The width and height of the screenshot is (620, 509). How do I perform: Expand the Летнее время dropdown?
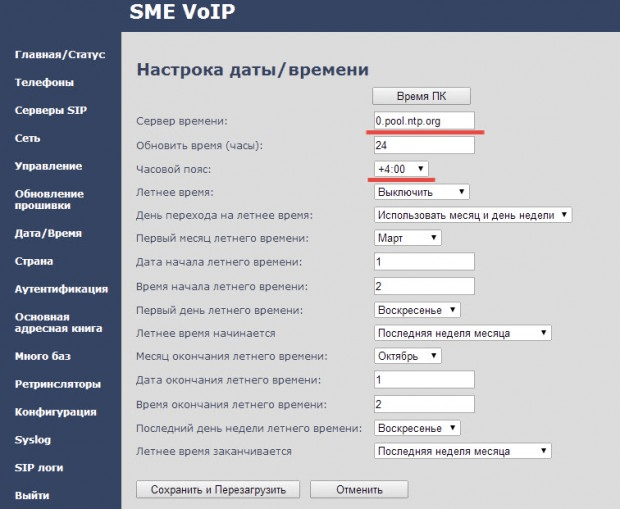coord(422,192)
